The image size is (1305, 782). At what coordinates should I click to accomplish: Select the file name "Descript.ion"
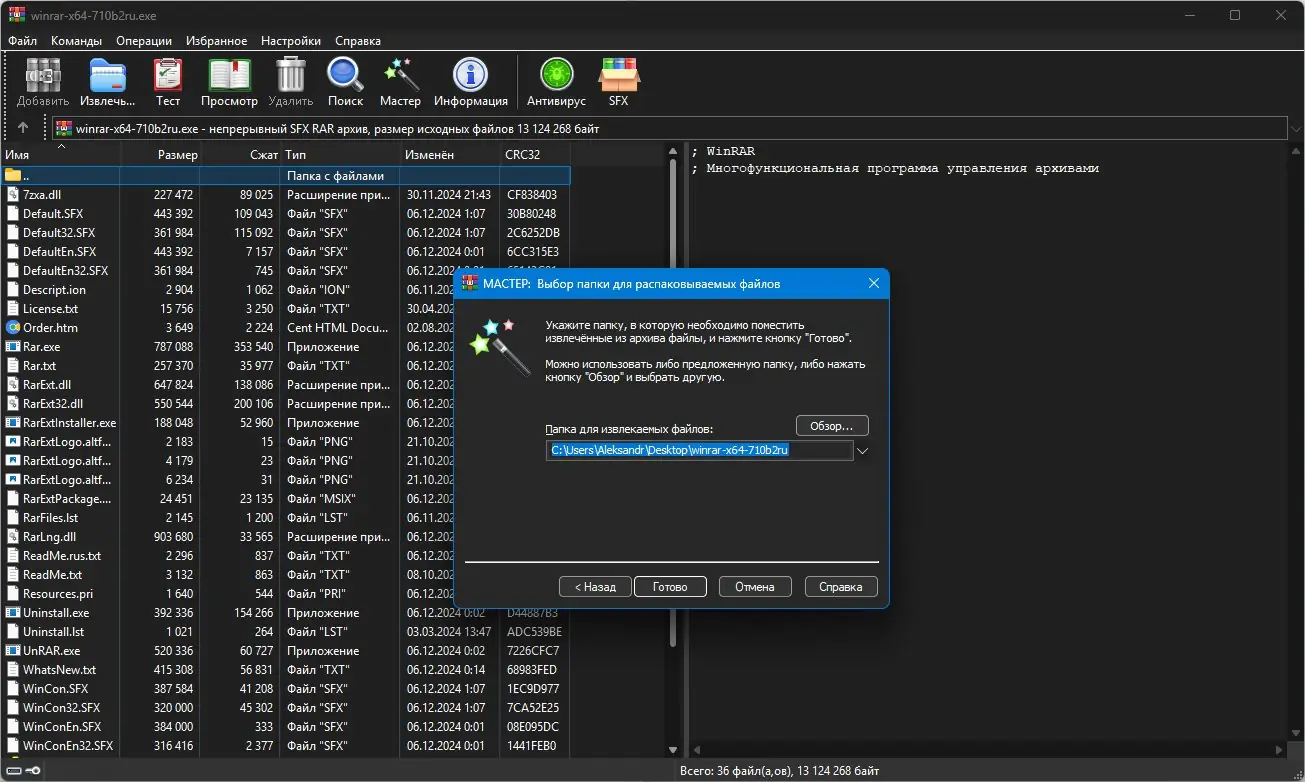coord(54,290)
